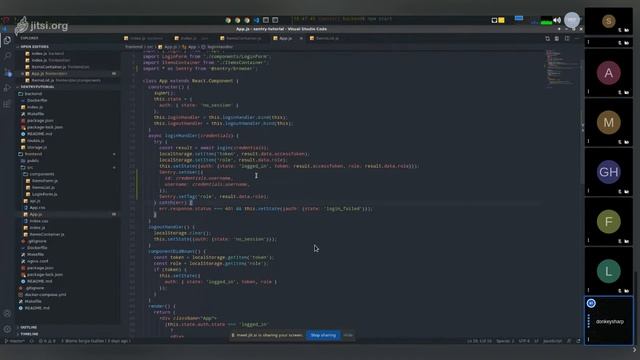The width and height of the screenshot is (640, 360).
Task: Click JavaScript language mode in status bar
Action: click(x=552, y=341)
